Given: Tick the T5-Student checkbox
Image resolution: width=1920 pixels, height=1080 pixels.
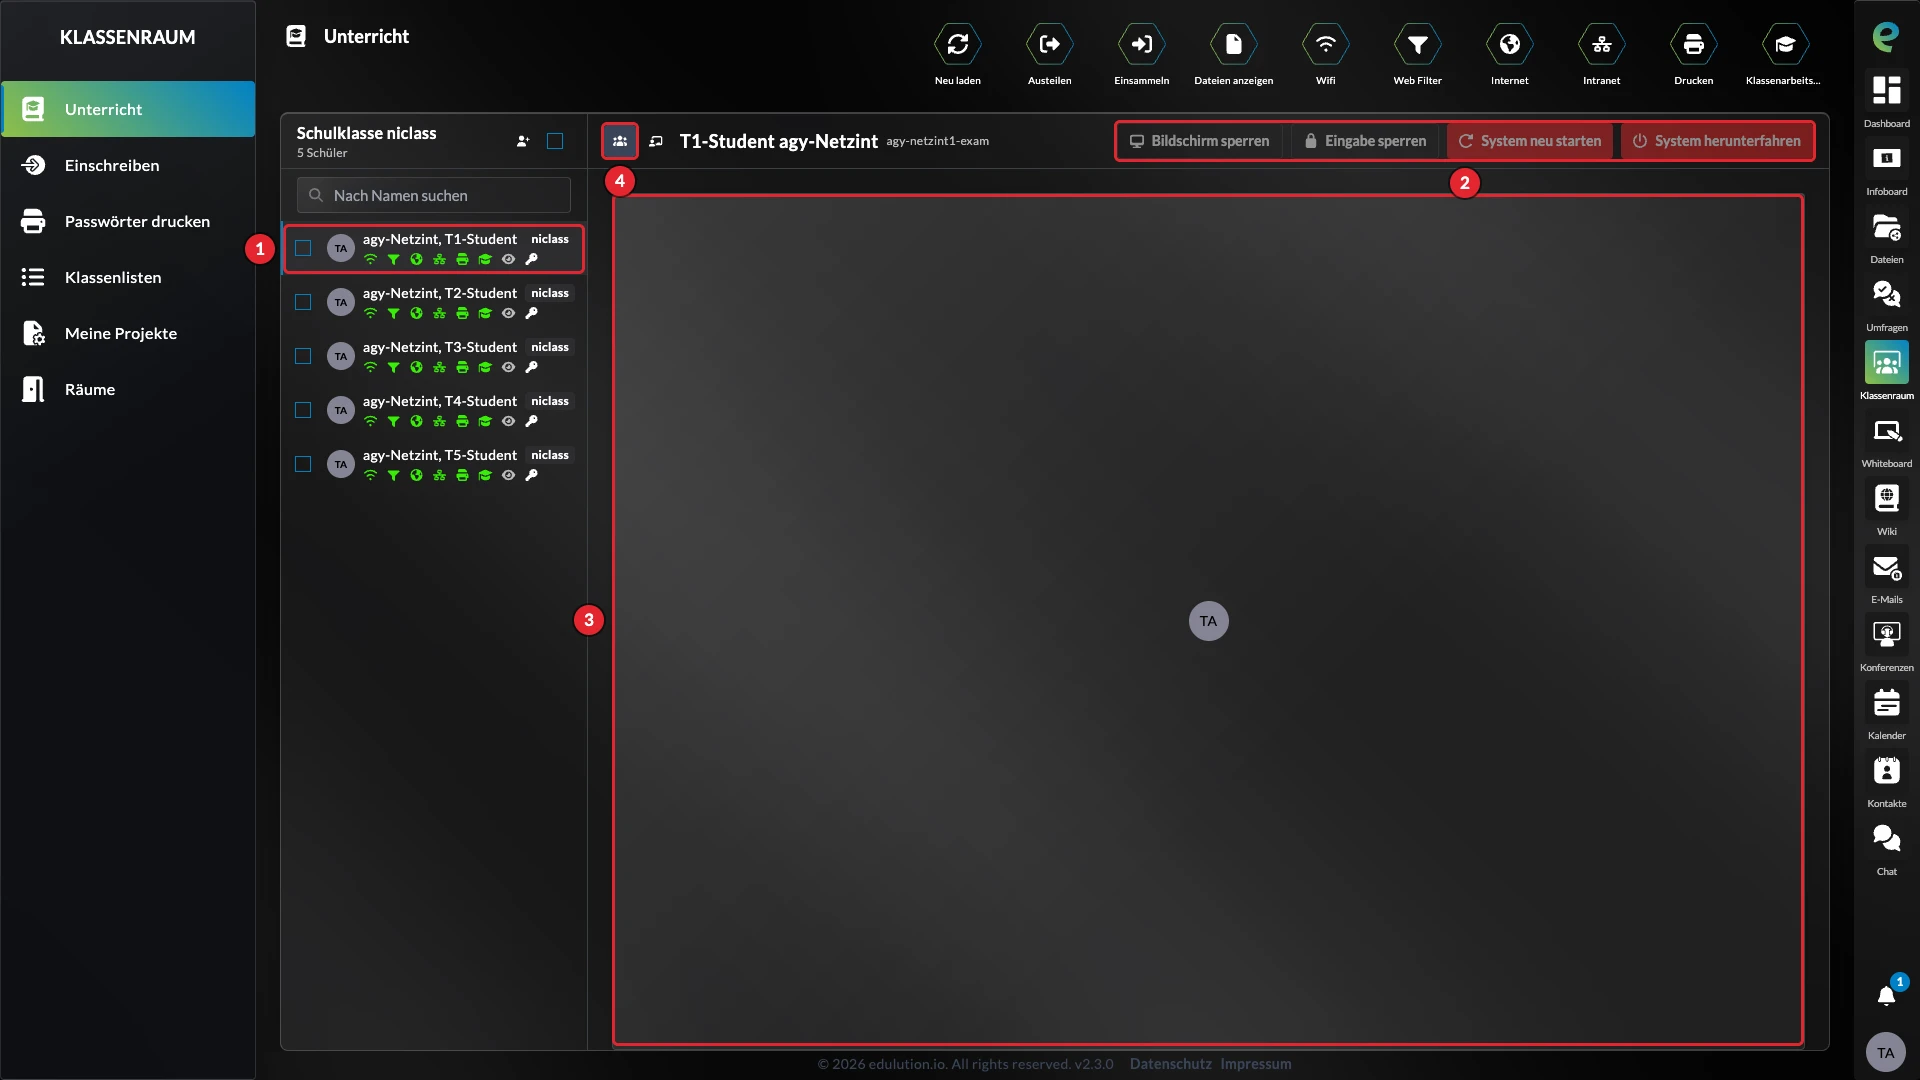Looking at the screenshot, I should click(x=303, y=464).
